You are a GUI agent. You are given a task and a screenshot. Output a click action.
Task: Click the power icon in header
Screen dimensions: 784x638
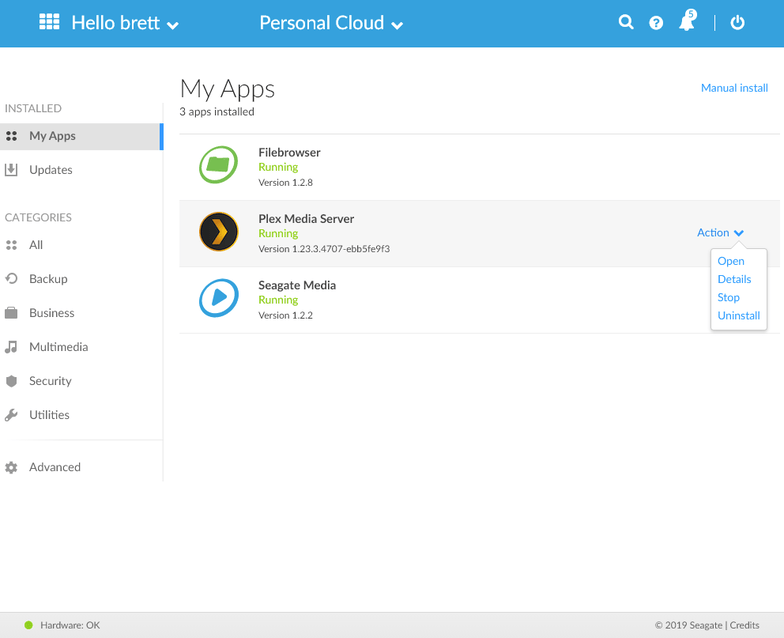pos(738,22)
